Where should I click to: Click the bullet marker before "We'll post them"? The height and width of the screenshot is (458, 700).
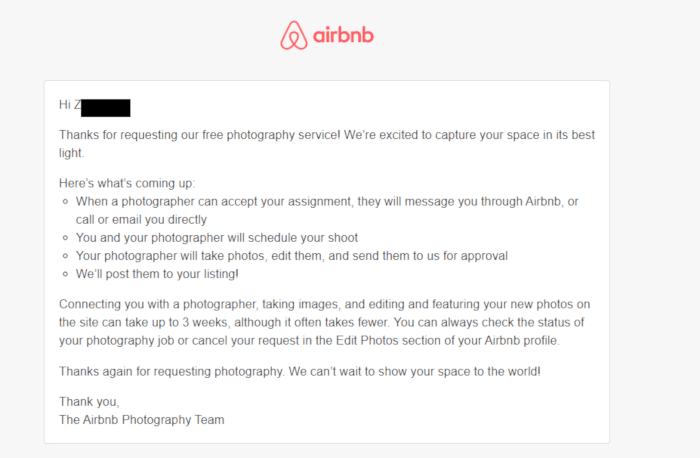click(64, 274)
